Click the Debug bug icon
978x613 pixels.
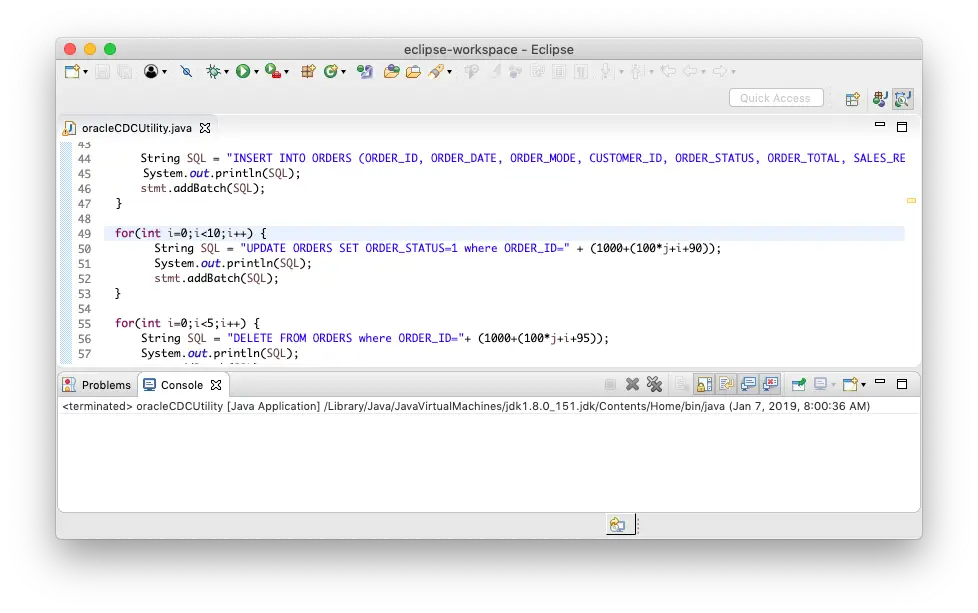[213, 71]
